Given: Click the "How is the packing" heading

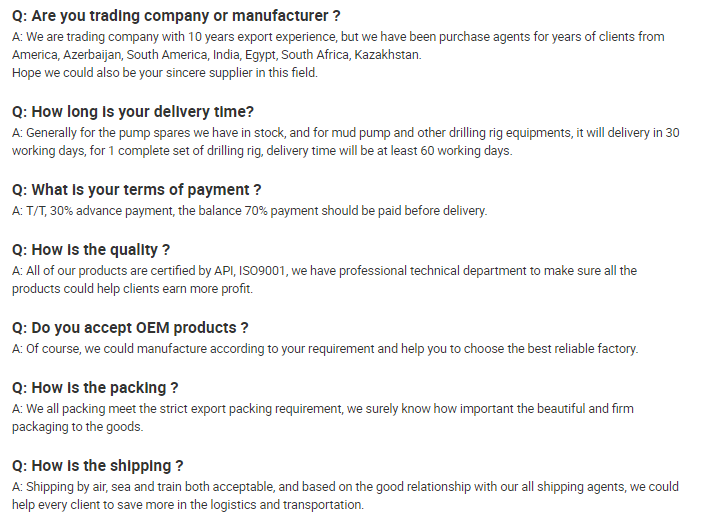Looking at the screenshot, I should 95,388.
